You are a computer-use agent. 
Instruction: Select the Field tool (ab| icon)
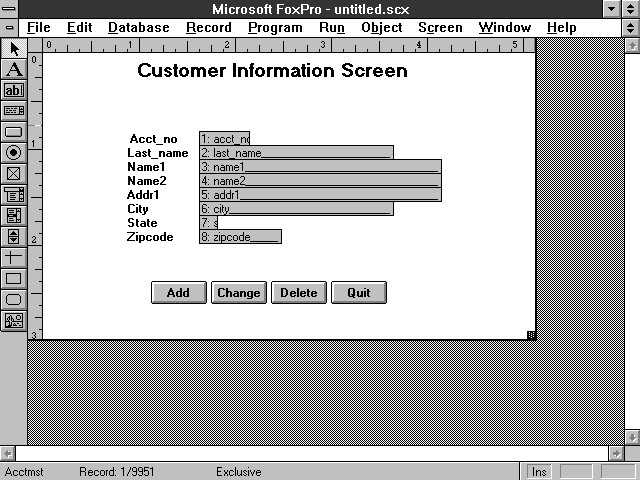14,90
